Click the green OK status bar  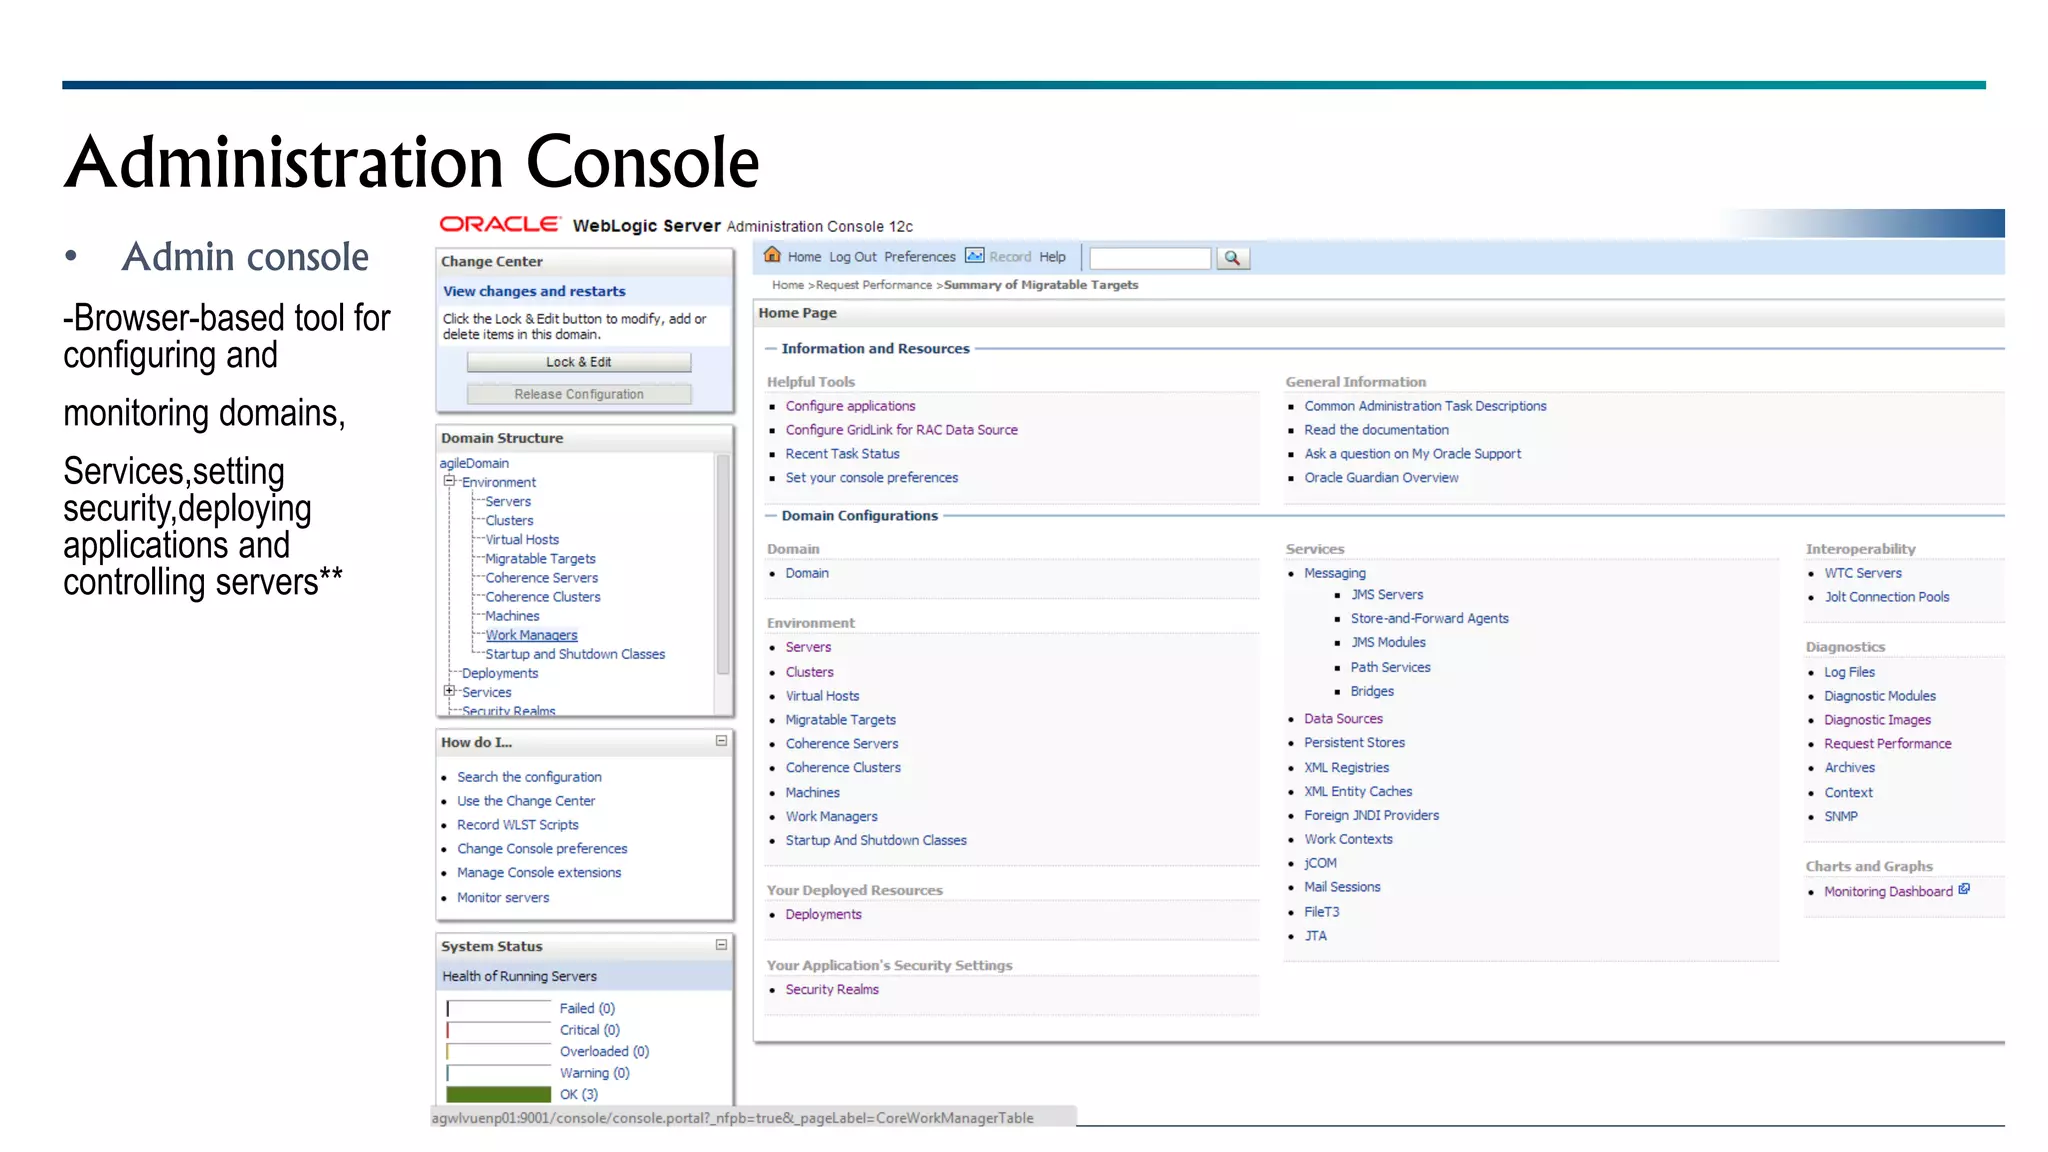pyautogui.click(x=498, y=1094)
